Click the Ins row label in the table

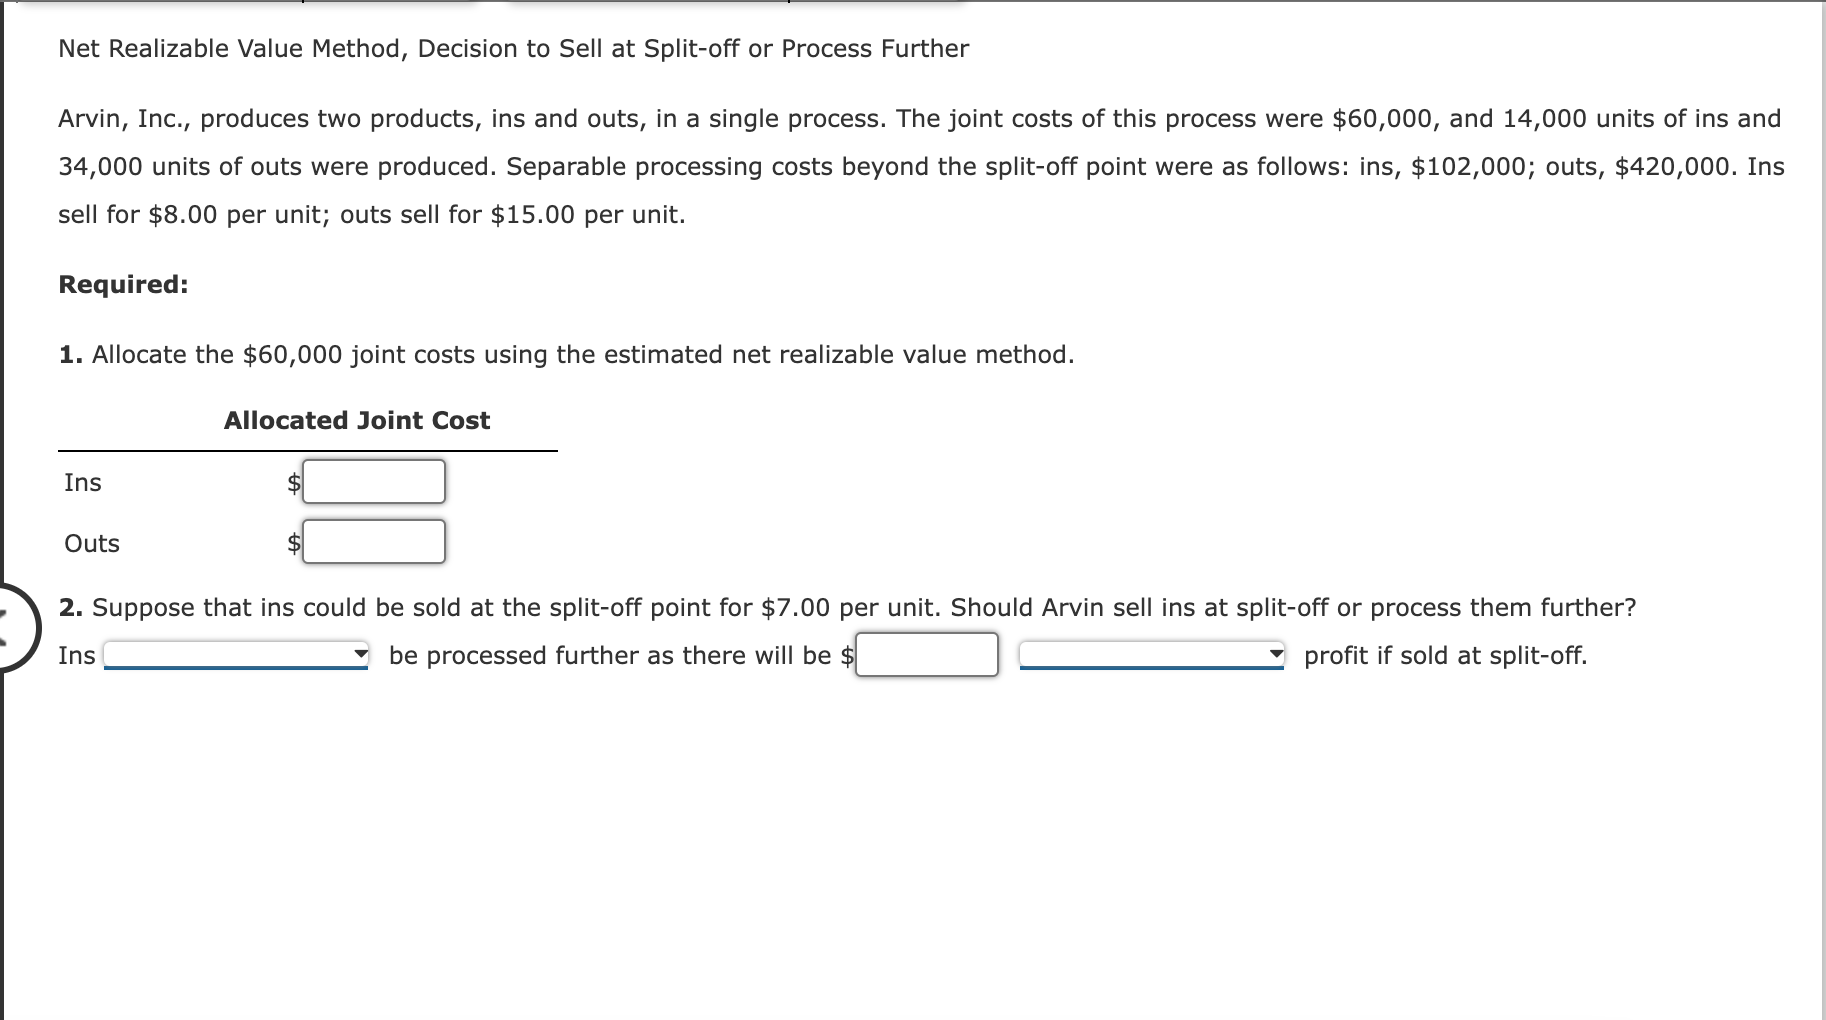82,483
